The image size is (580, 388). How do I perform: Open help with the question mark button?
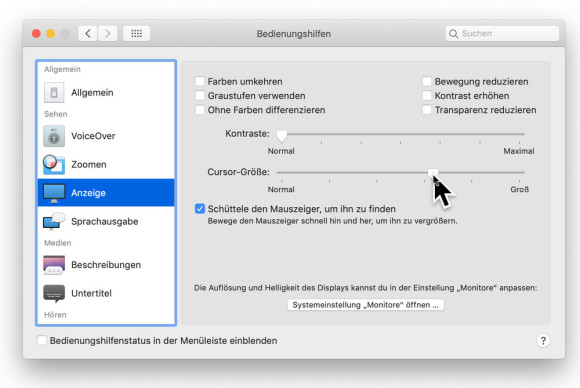pyautogui.click(x=543, y=341)
